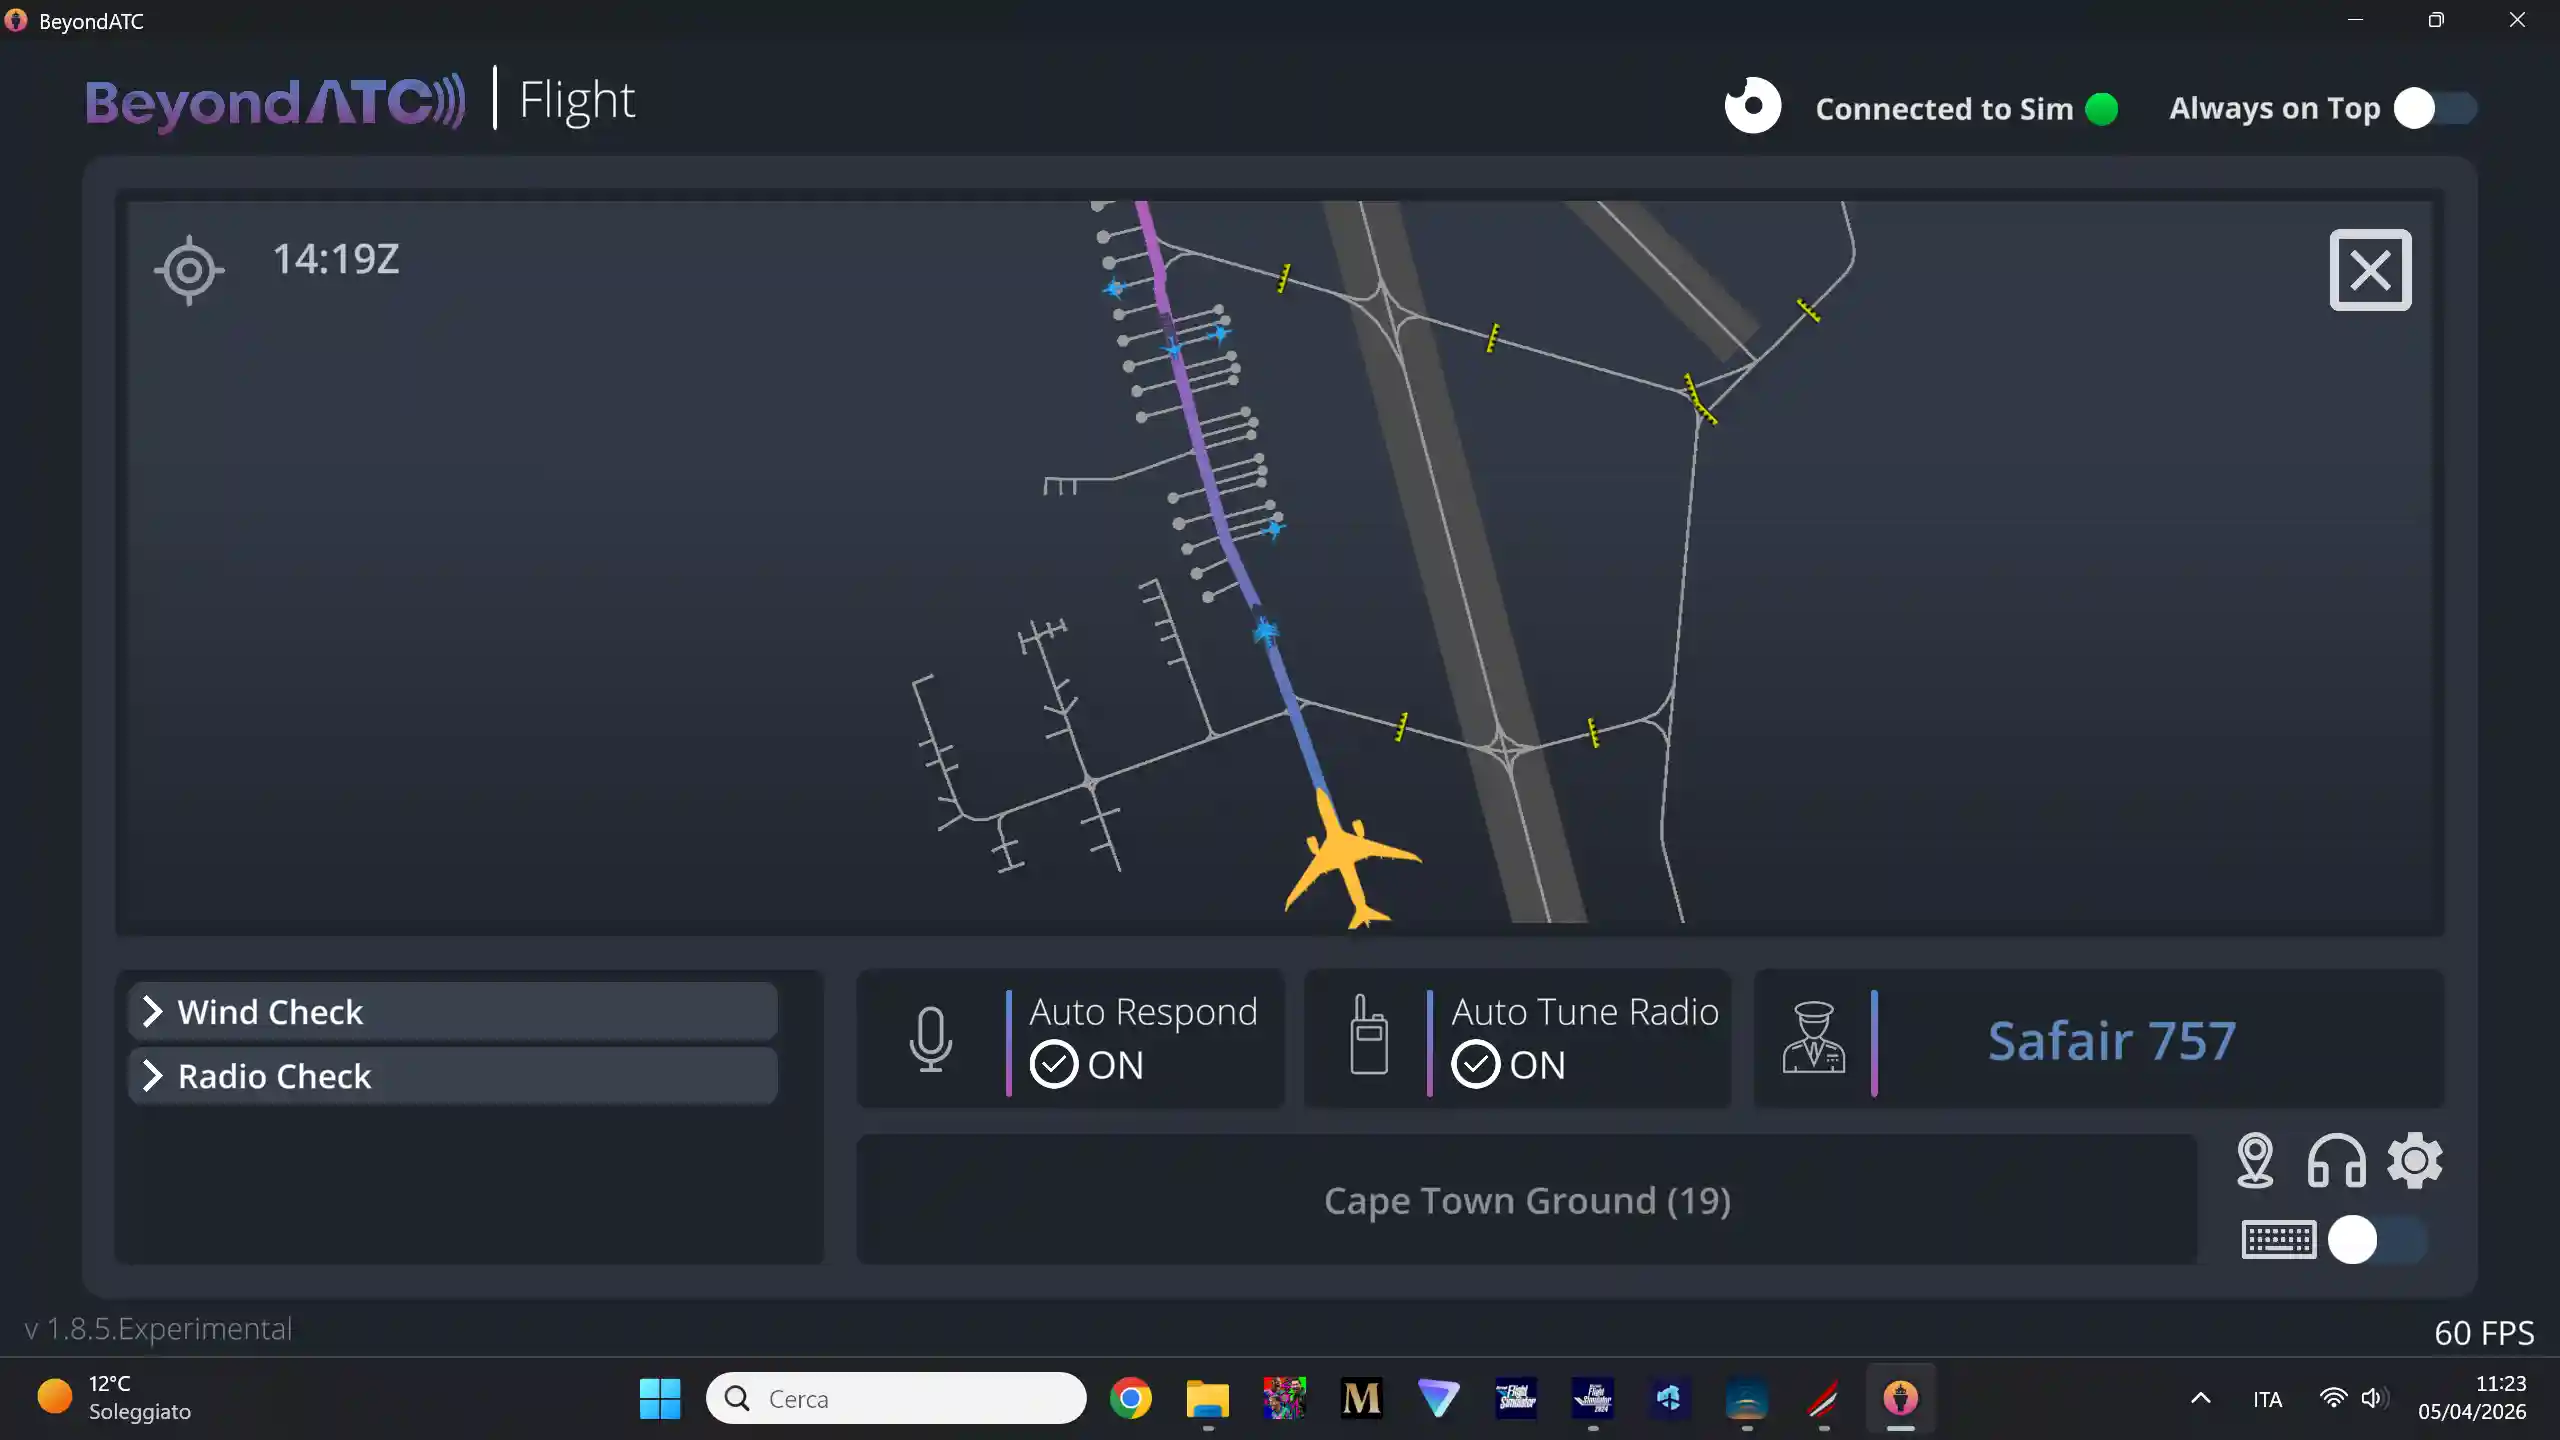Click the BeyondATC logo
The height and width of the screenshot is (1440, 2560).
tap(276, 101)
